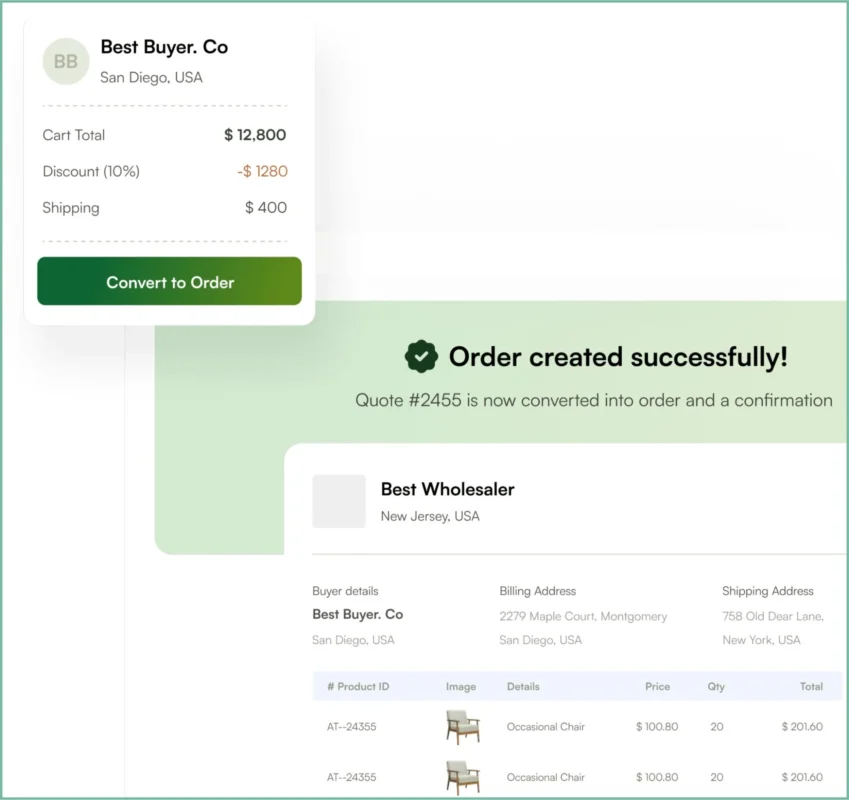Click the Details column header

tap(523, 687)
